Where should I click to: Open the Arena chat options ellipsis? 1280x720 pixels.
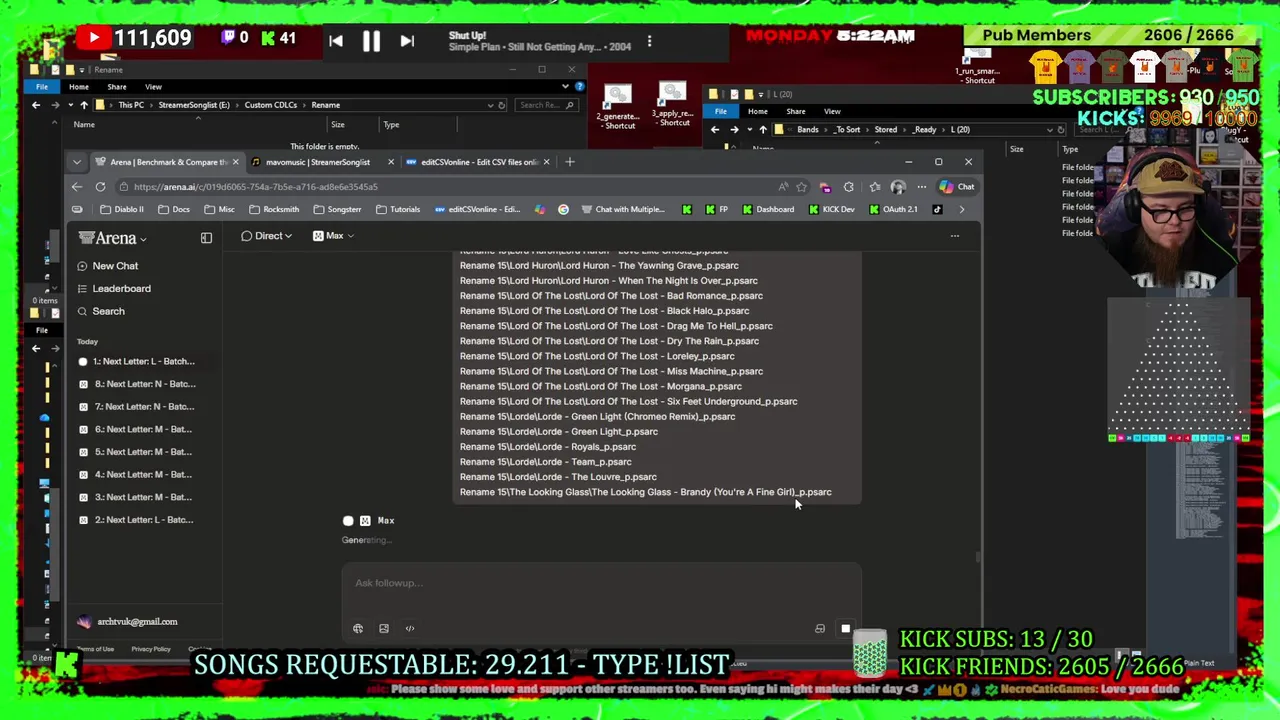point(954,236)
